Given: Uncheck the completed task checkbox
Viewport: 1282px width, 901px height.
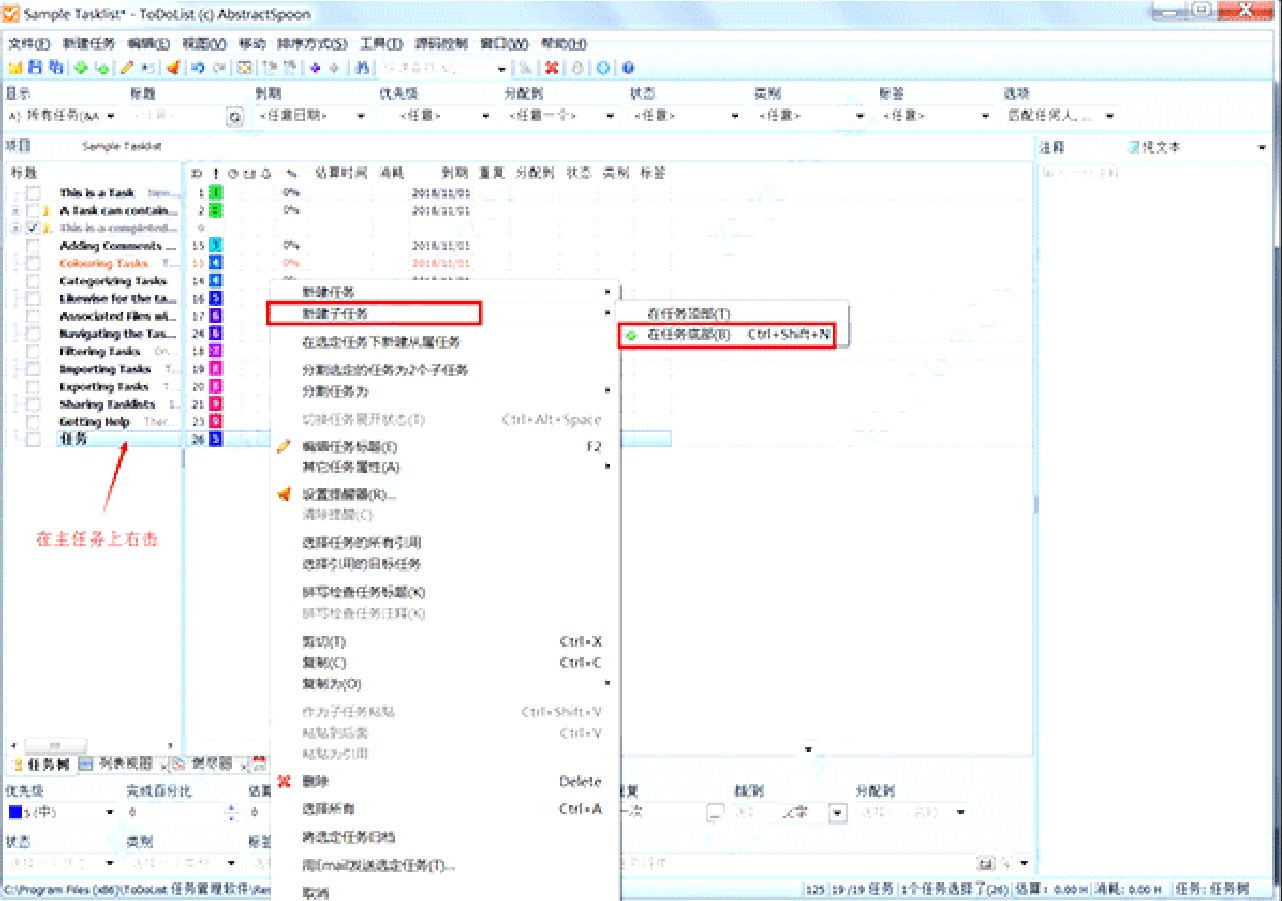Looking at the screenshot, I should tap(33, 228).
